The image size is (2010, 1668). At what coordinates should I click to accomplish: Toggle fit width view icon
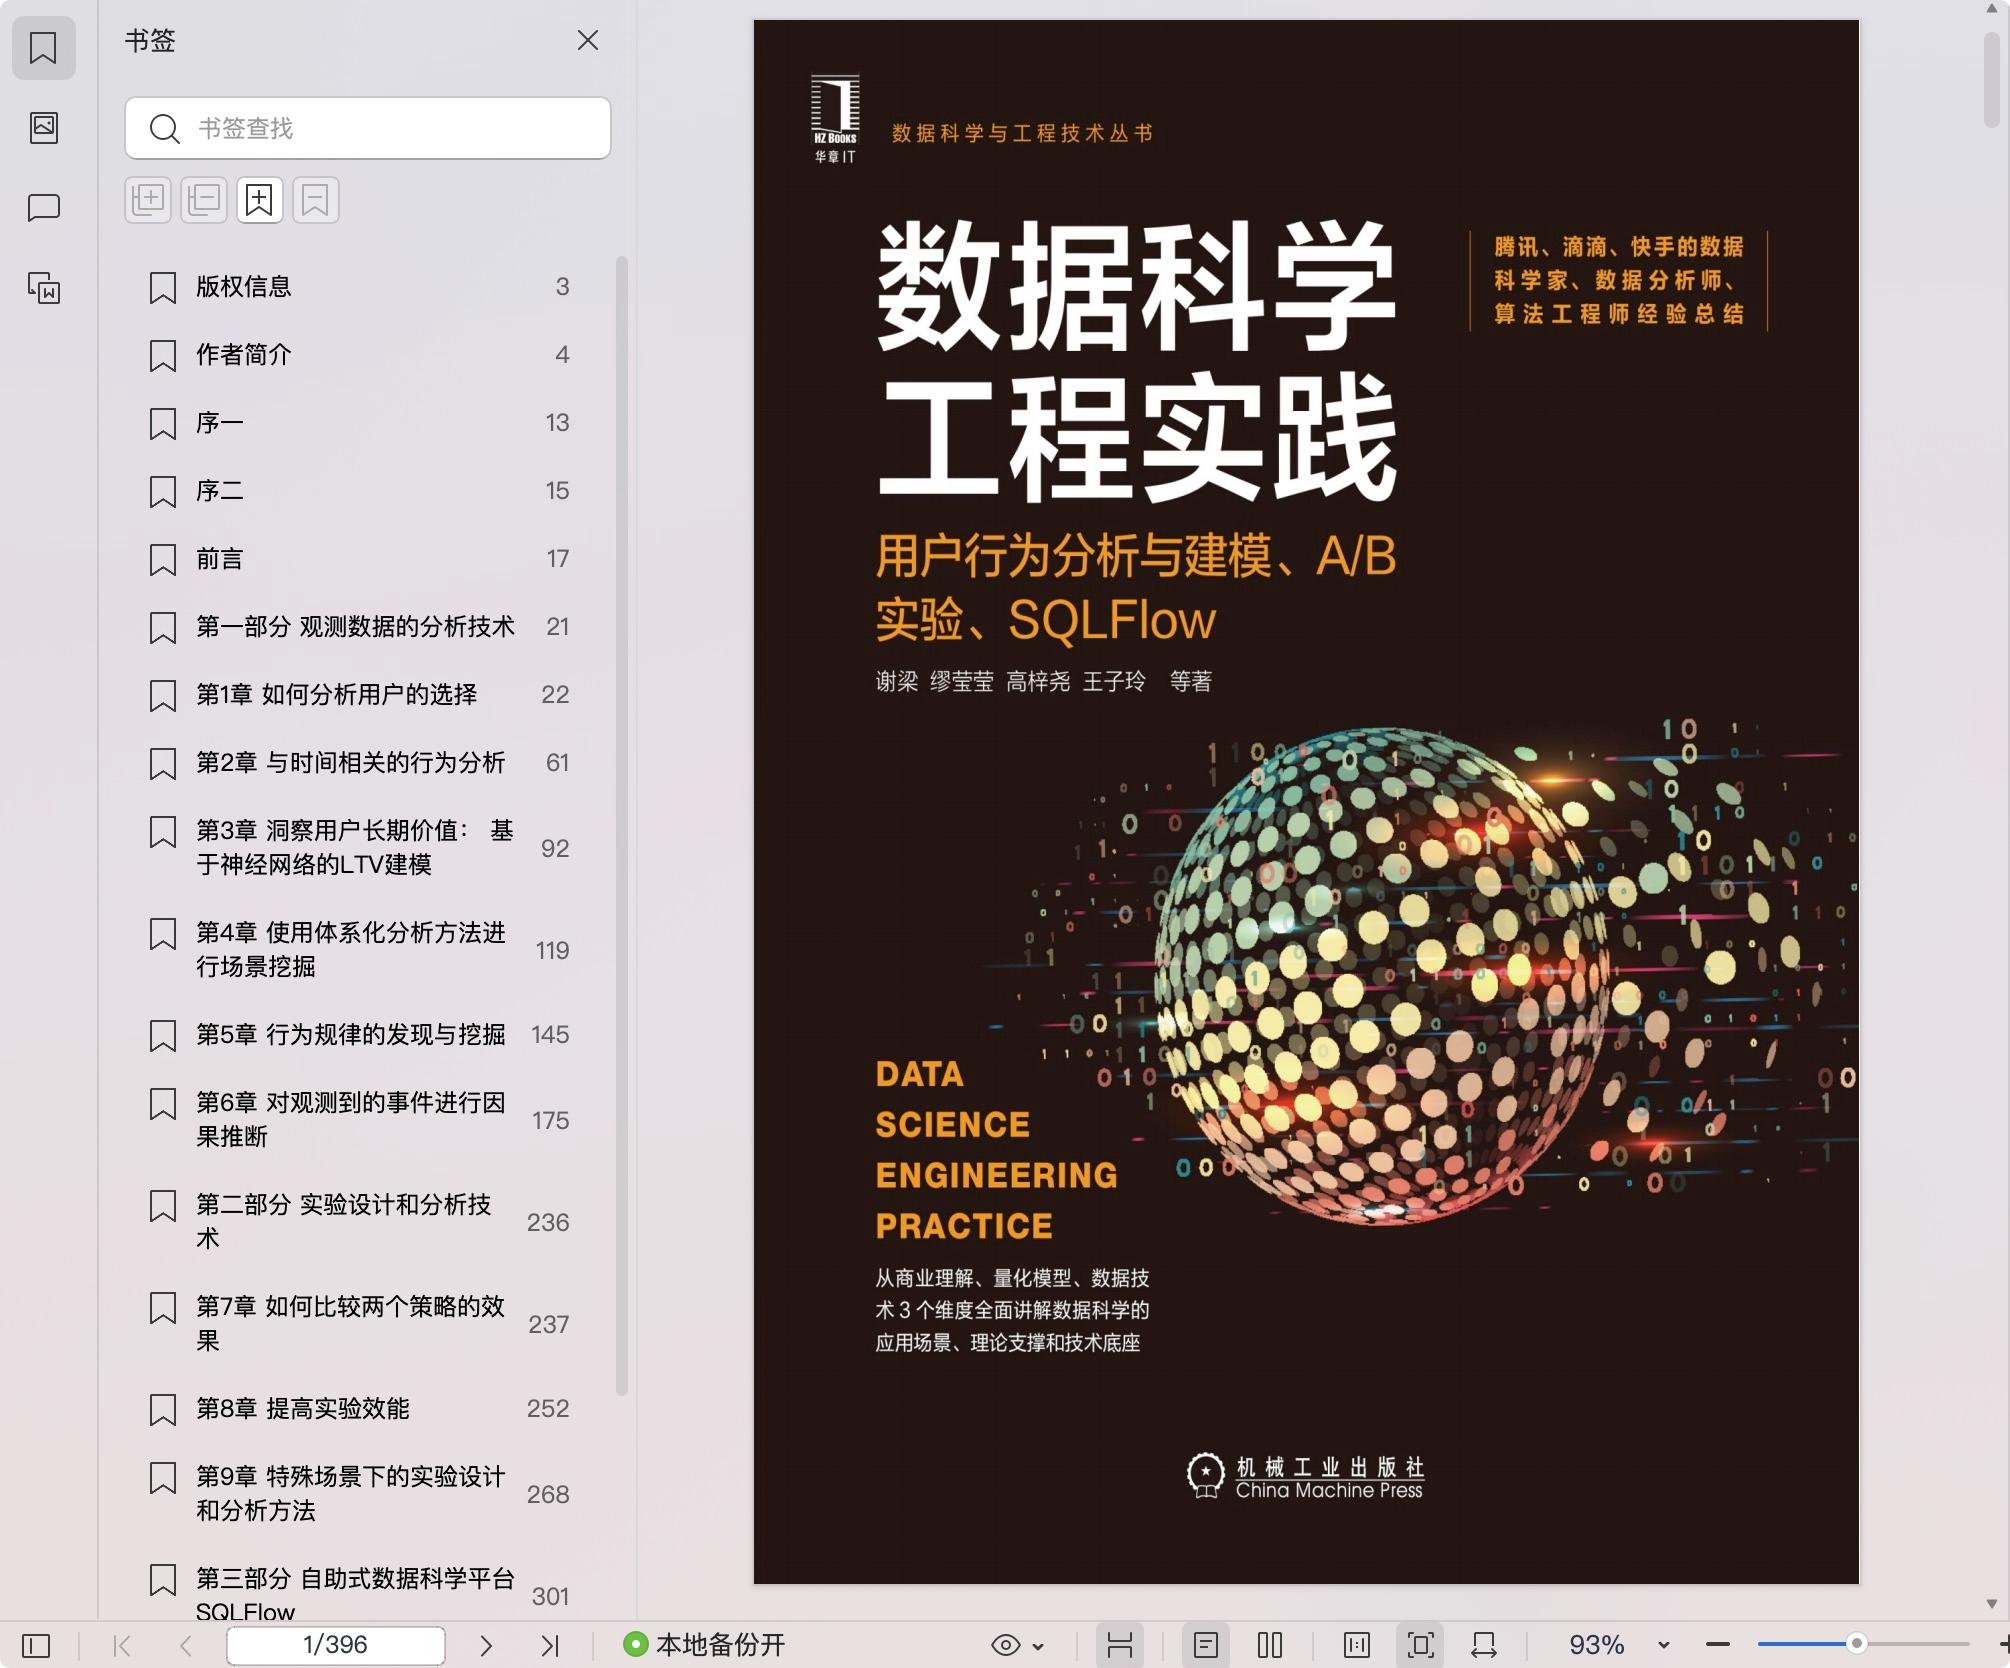1484,1645
